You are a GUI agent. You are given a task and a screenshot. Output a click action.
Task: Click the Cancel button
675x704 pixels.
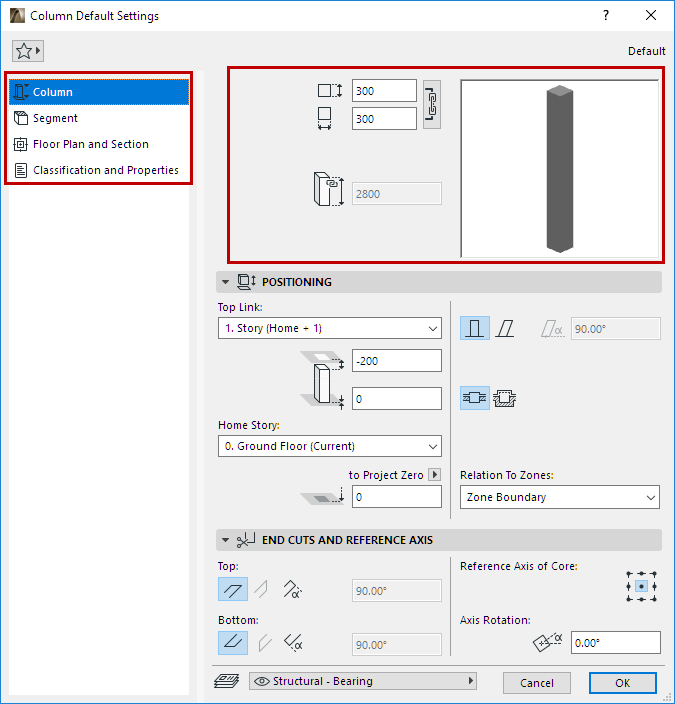point(537,683)
